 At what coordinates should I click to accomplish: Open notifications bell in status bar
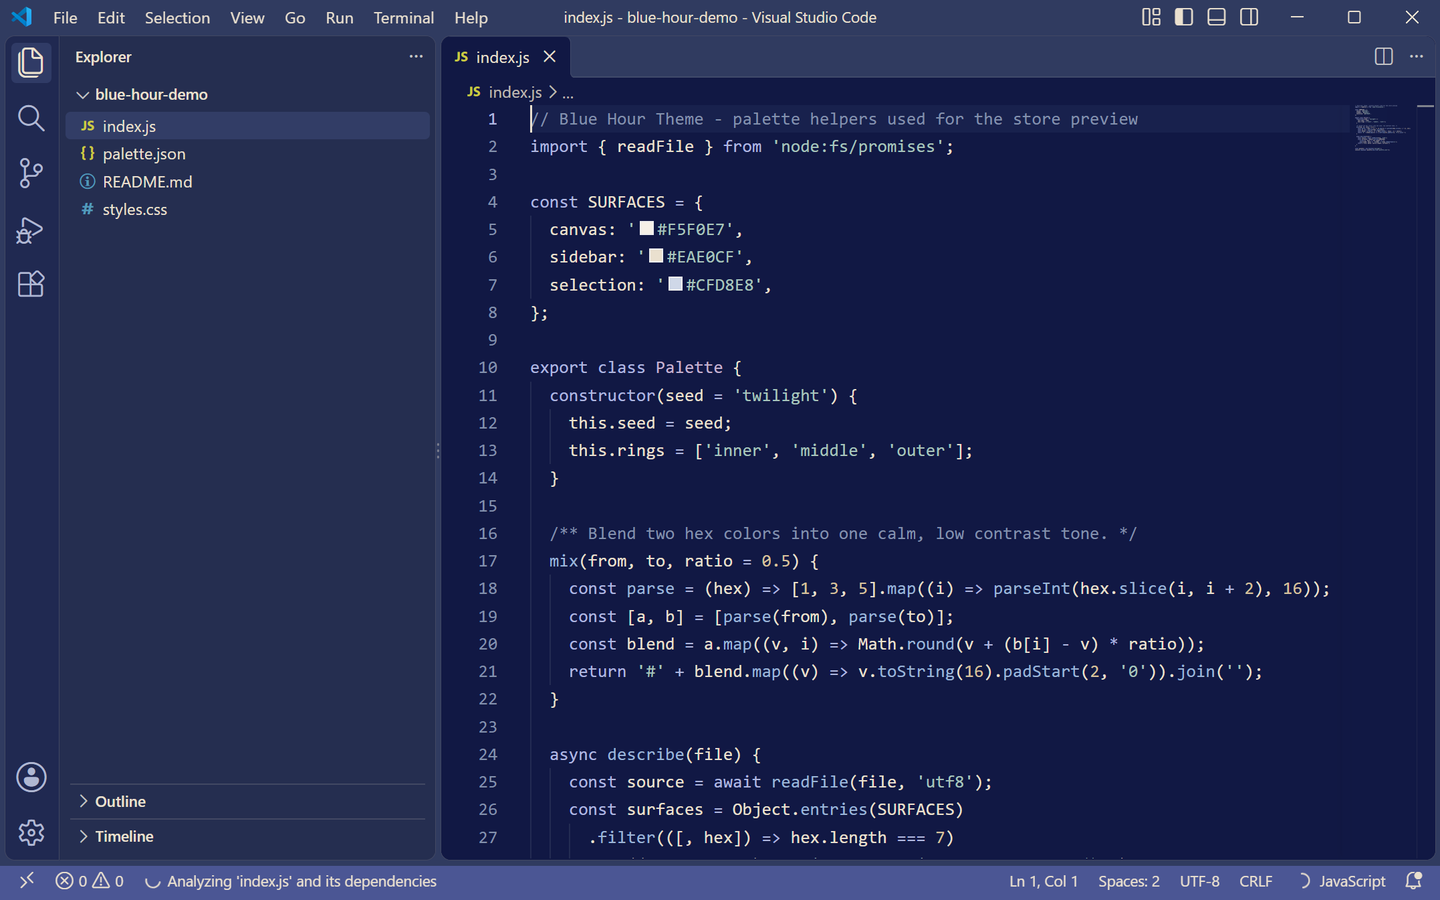coord(1414,881)
